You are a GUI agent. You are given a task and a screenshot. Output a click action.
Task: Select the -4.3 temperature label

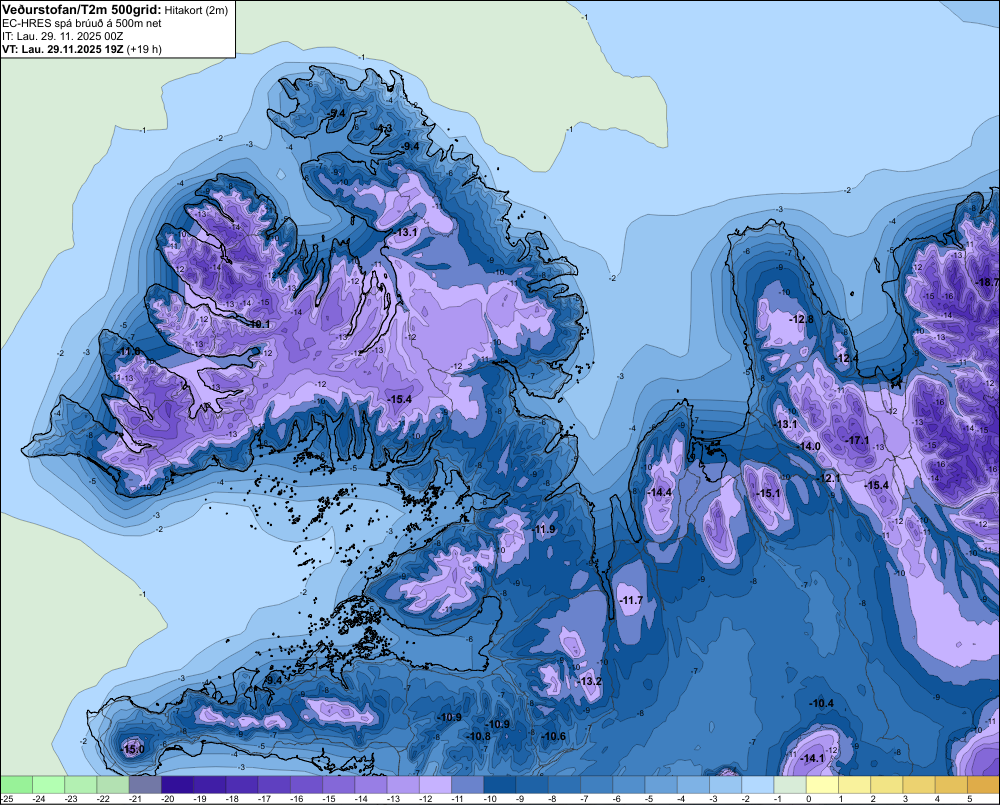[x=383, y=128]
